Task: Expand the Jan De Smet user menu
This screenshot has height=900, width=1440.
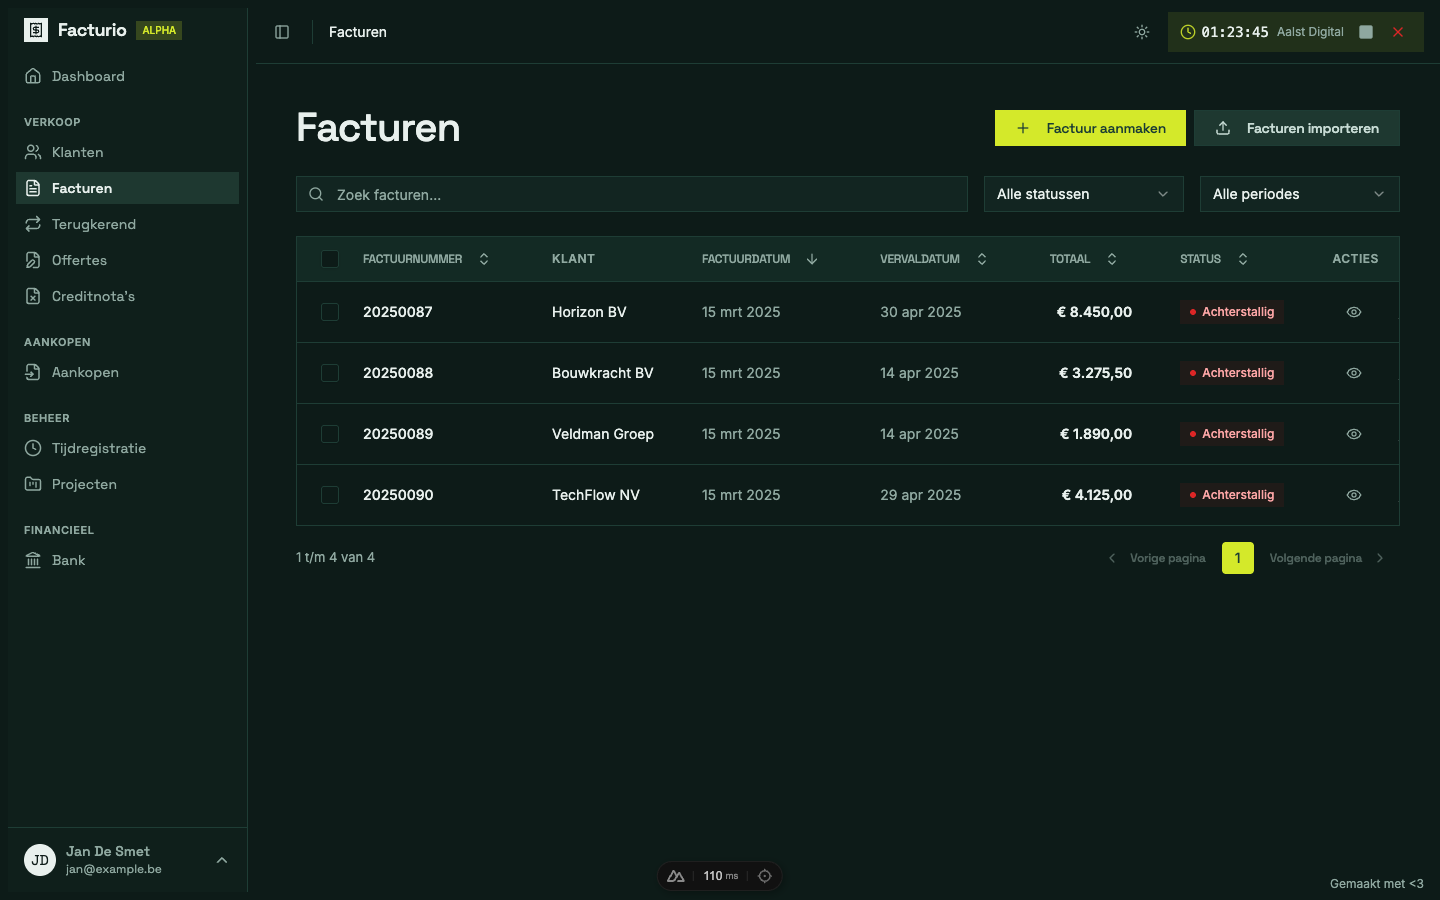Action: 127,860
